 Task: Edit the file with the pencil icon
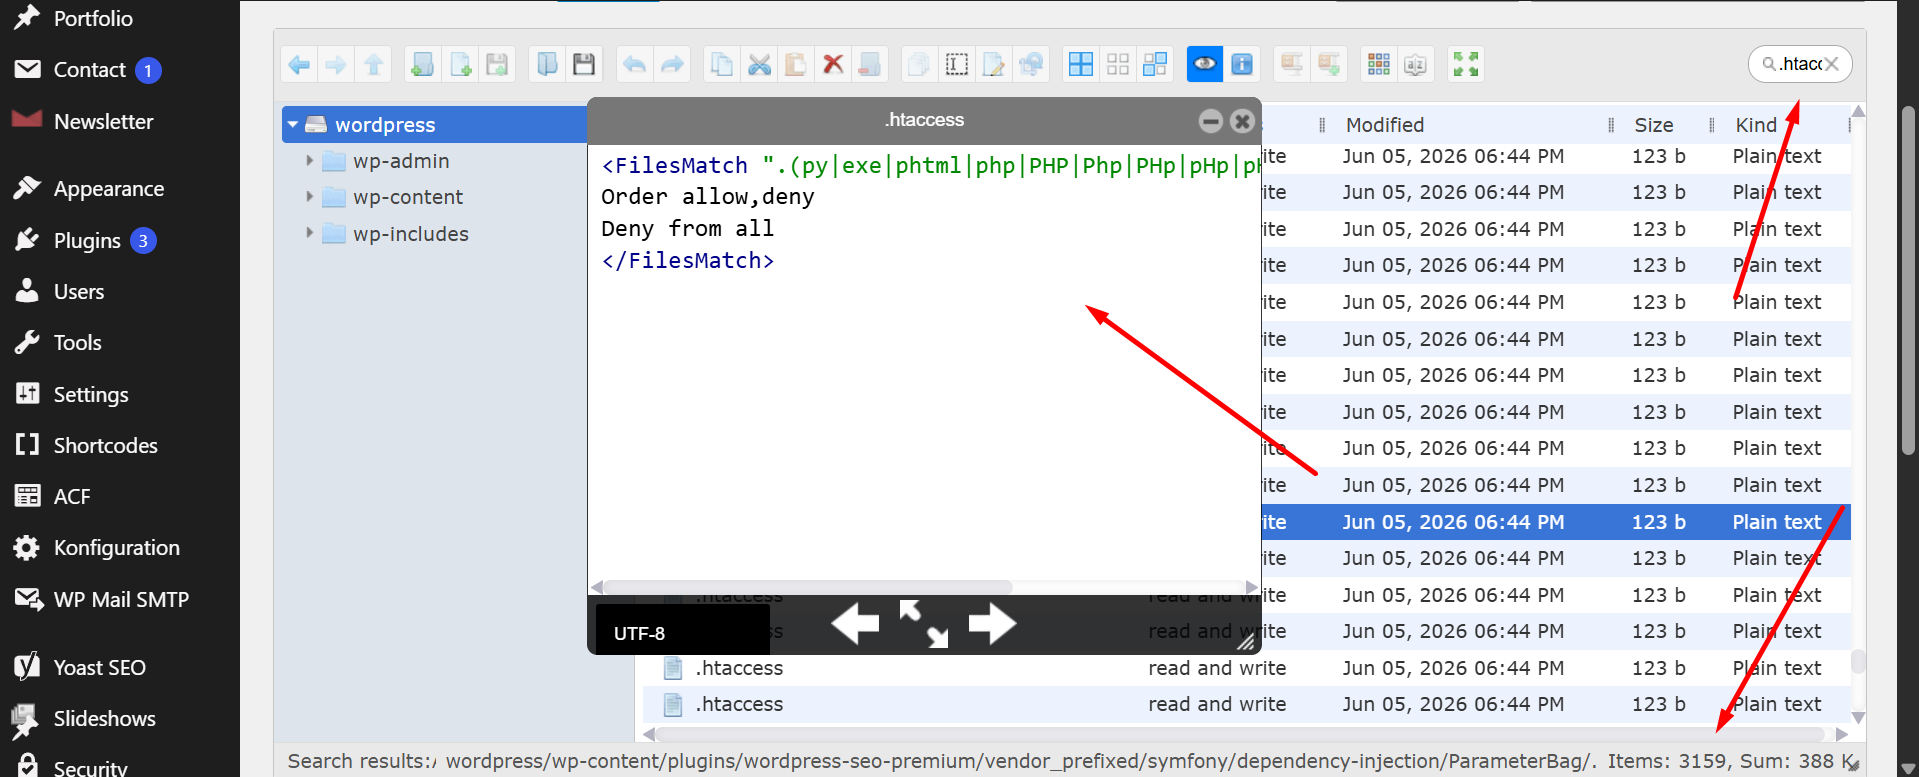coord(994,65)
